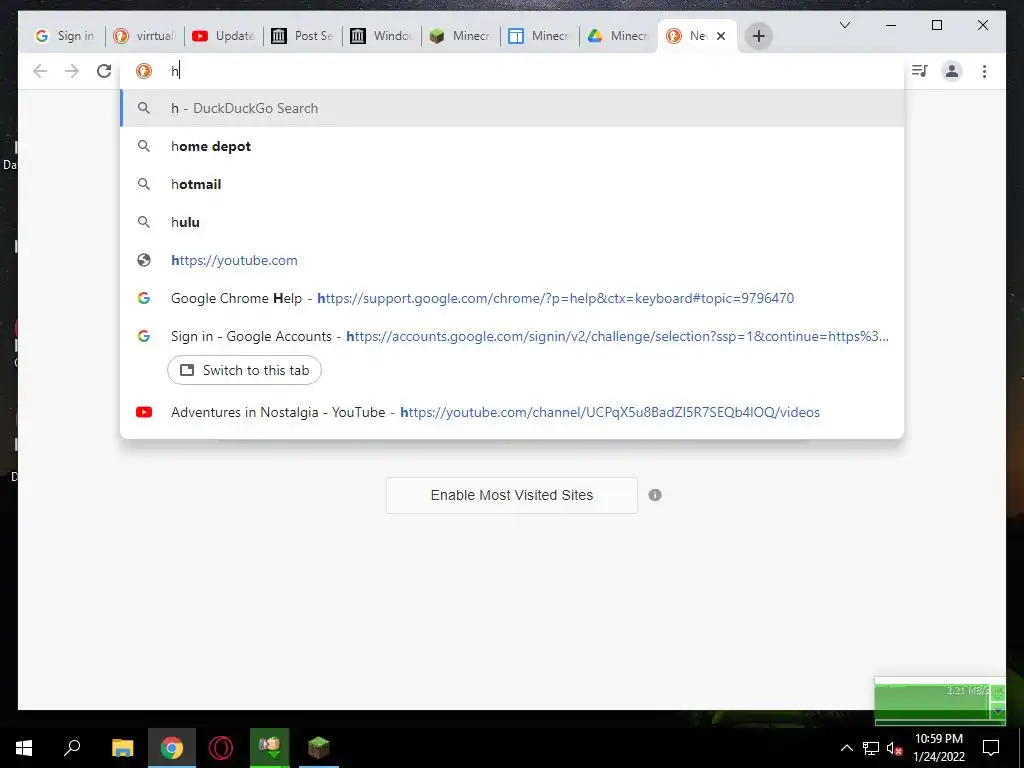Click the browser forward arrow
Viewport: 1024px width, 768px height.
[72, 71]
